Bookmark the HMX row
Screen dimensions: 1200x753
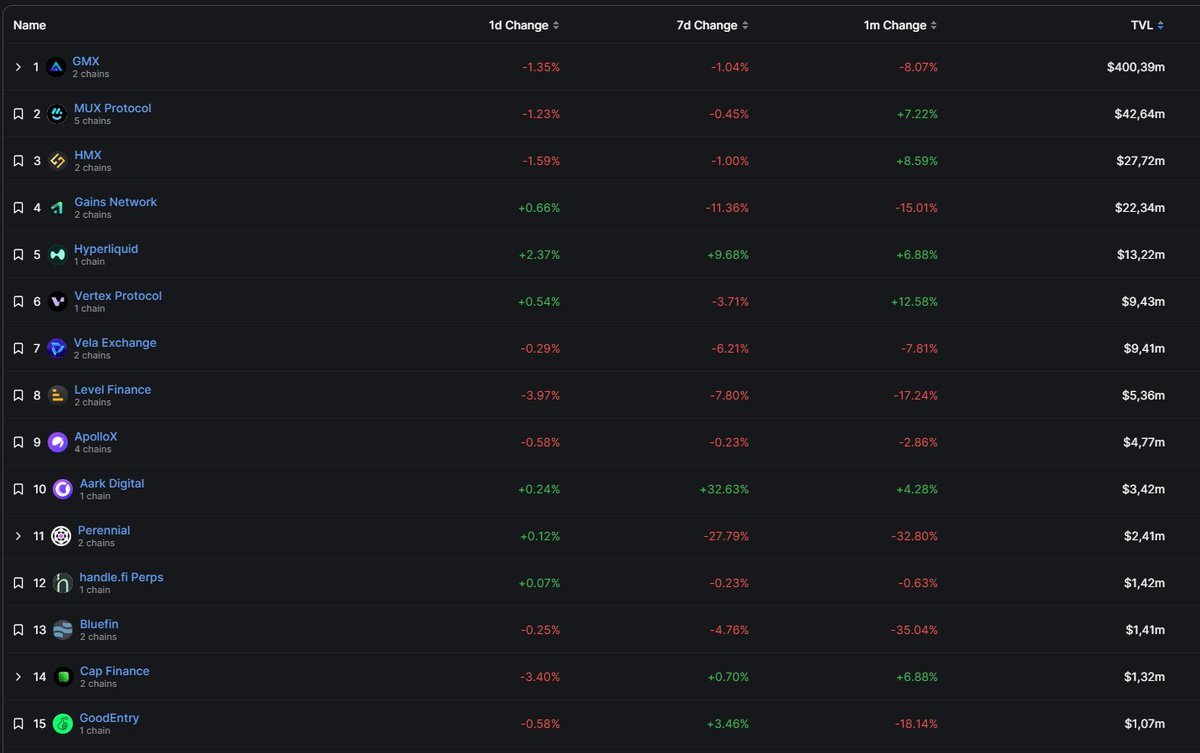(x=18, y=161)
